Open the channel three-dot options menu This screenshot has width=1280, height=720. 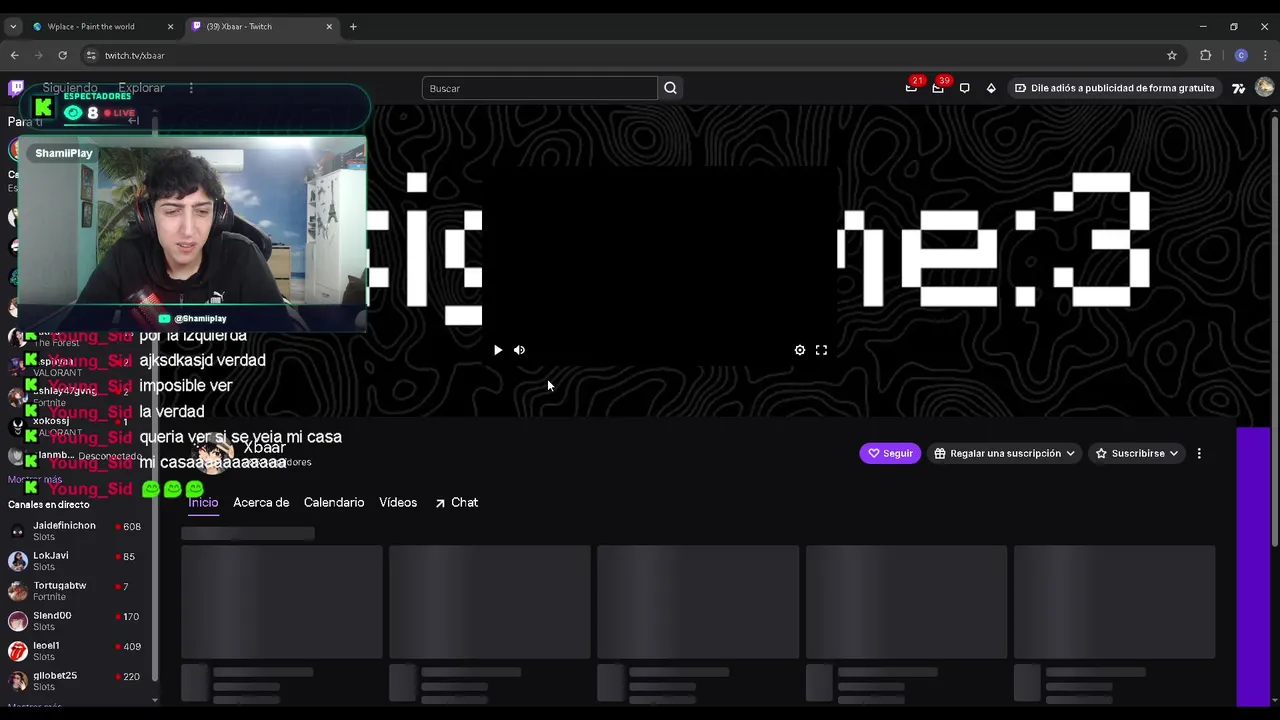click(x=1199, y=453)
